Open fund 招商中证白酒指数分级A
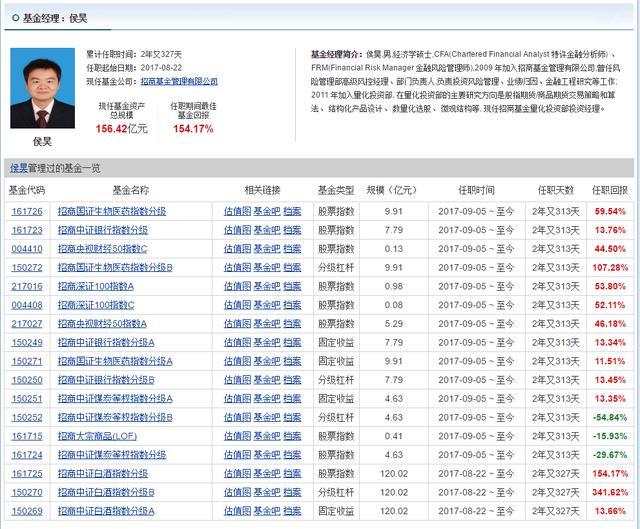640x529 pixels. pos(106,512)
